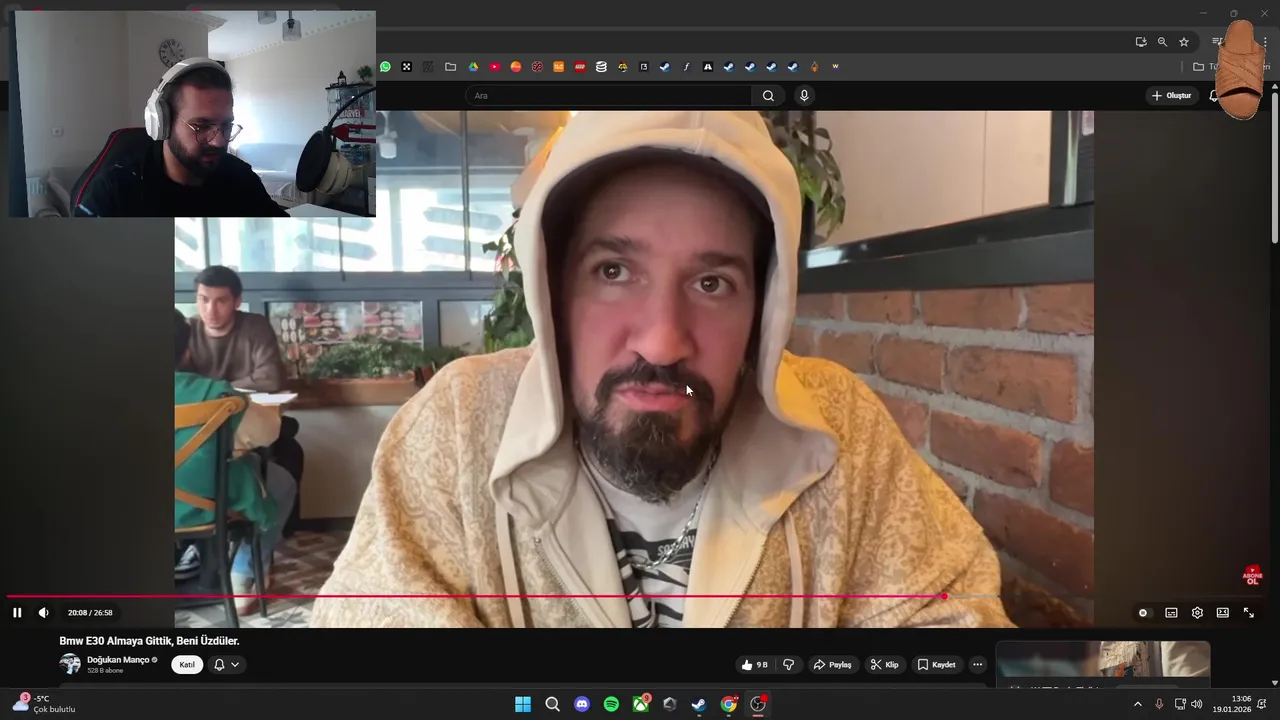Open Spotify from the taskbar
The image size is (1280, 720).
click(x=611, y=704)
